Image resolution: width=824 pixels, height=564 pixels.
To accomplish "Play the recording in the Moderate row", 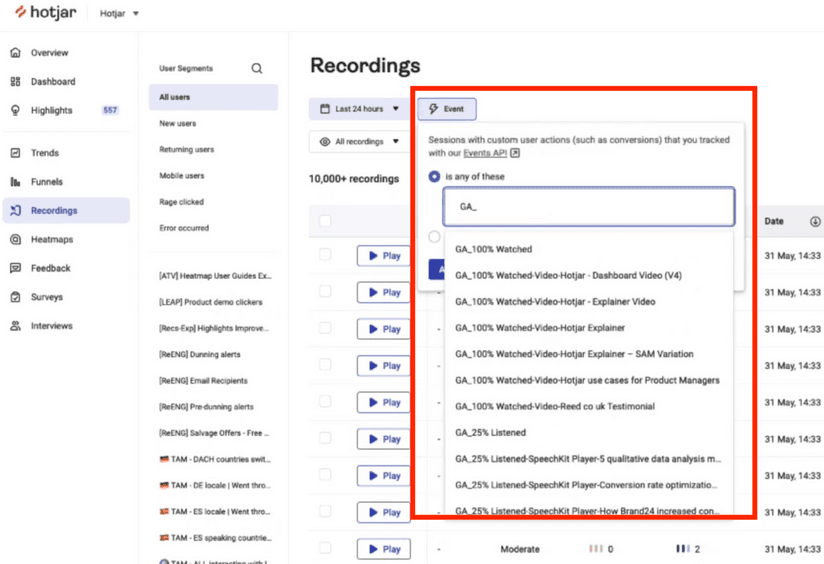I will tap(384, 549).
